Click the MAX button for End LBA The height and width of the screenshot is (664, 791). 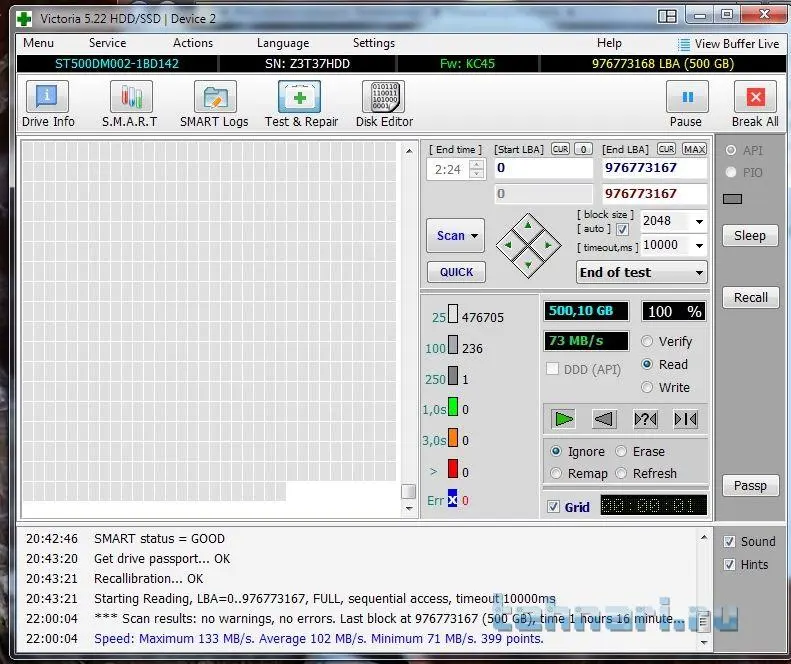(694, 149)
